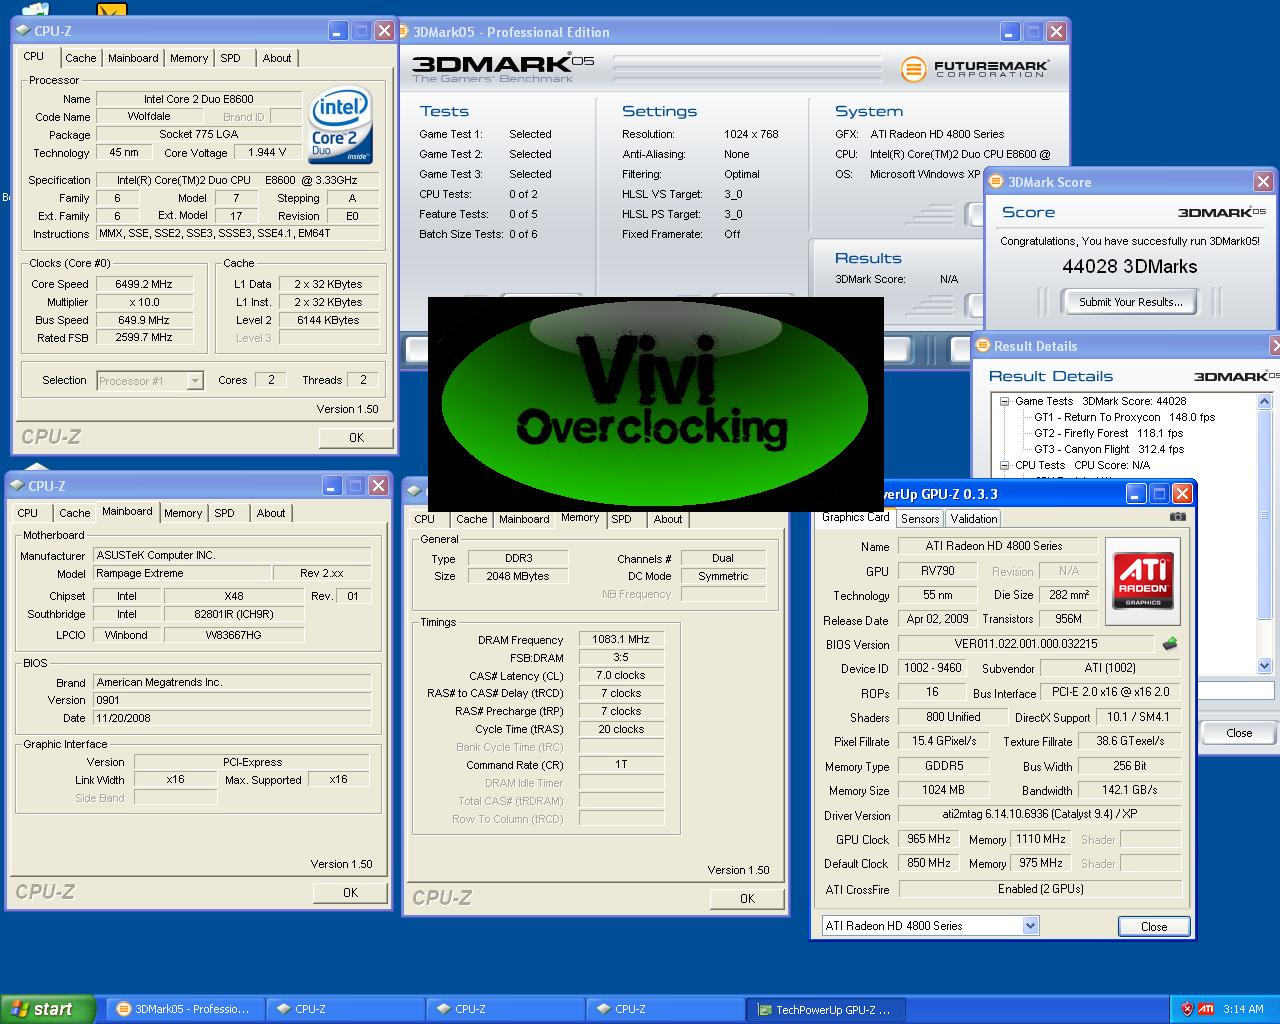Click Close button in GPU-Z
Image resolution: width=1280 pixels, height=1024 pixels.
[1154, 926]
